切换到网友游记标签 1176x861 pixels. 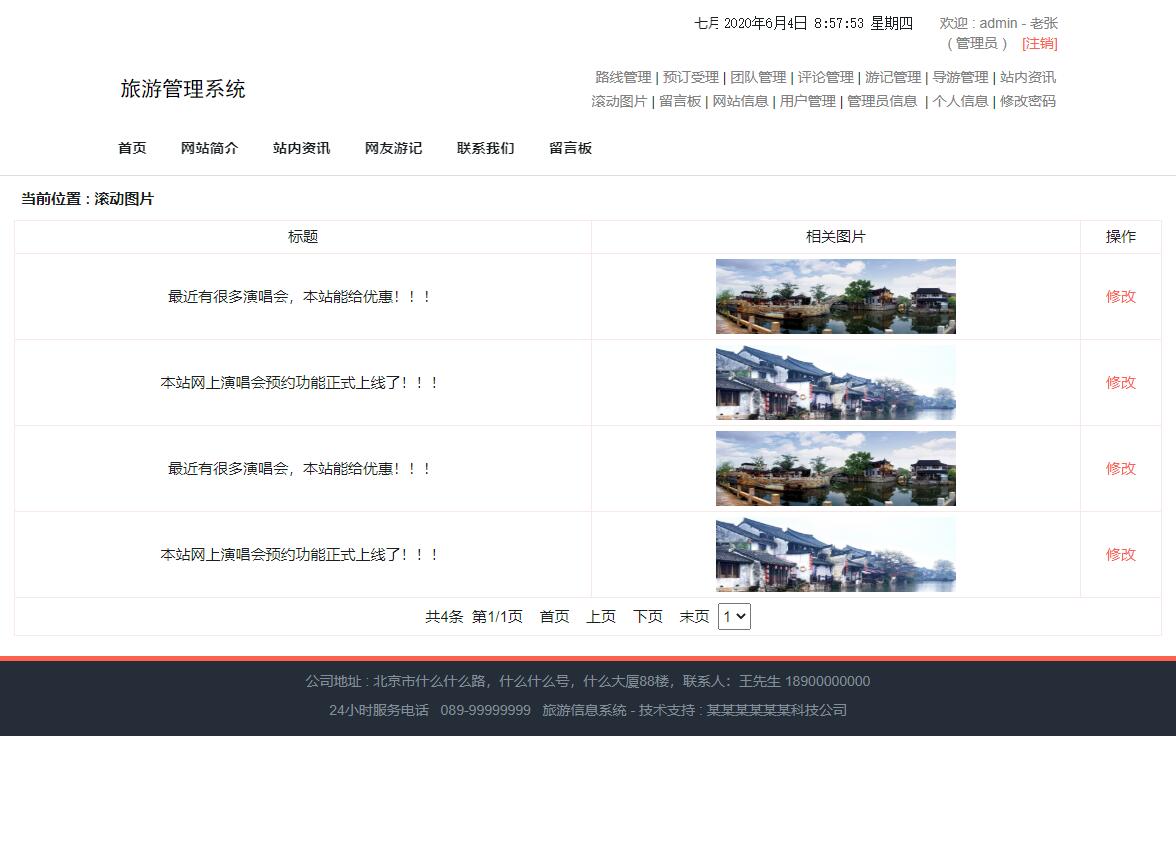click(x=393, y=147)
